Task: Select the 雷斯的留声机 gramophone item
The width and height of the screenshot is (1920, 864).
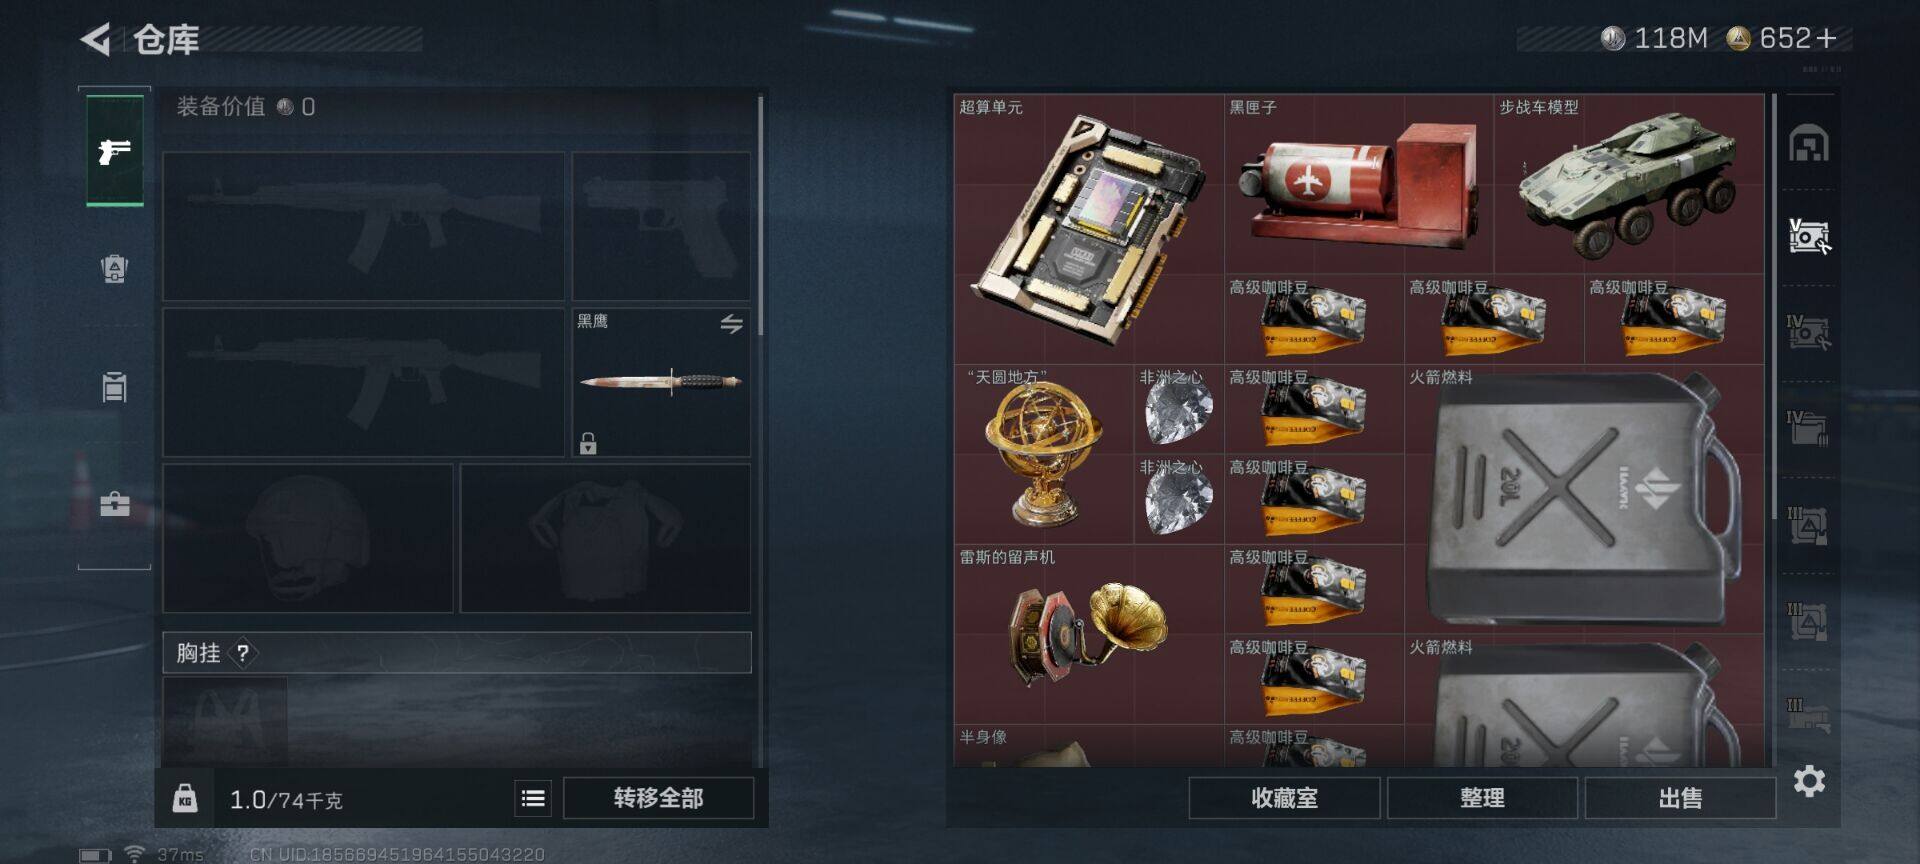Action: [1089, 634]
